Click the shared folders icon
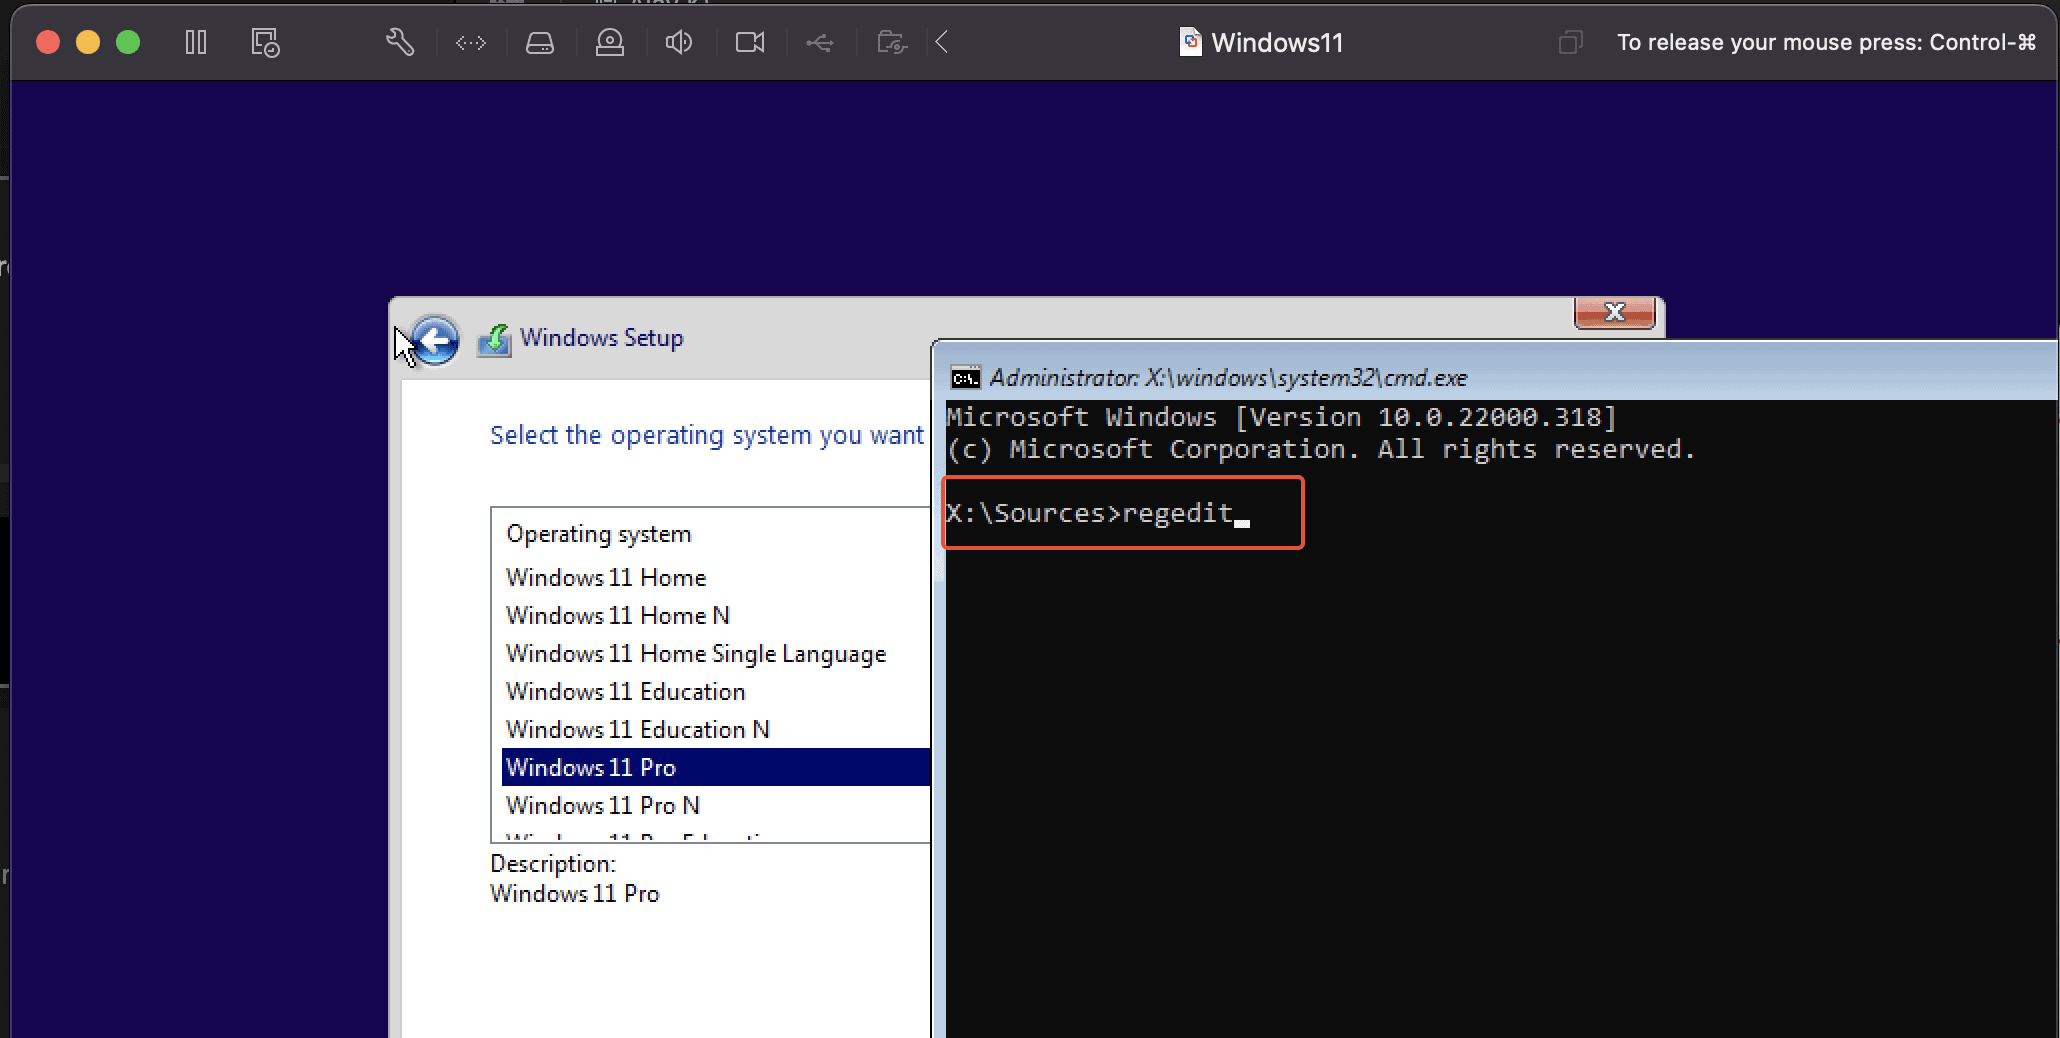 891,42
